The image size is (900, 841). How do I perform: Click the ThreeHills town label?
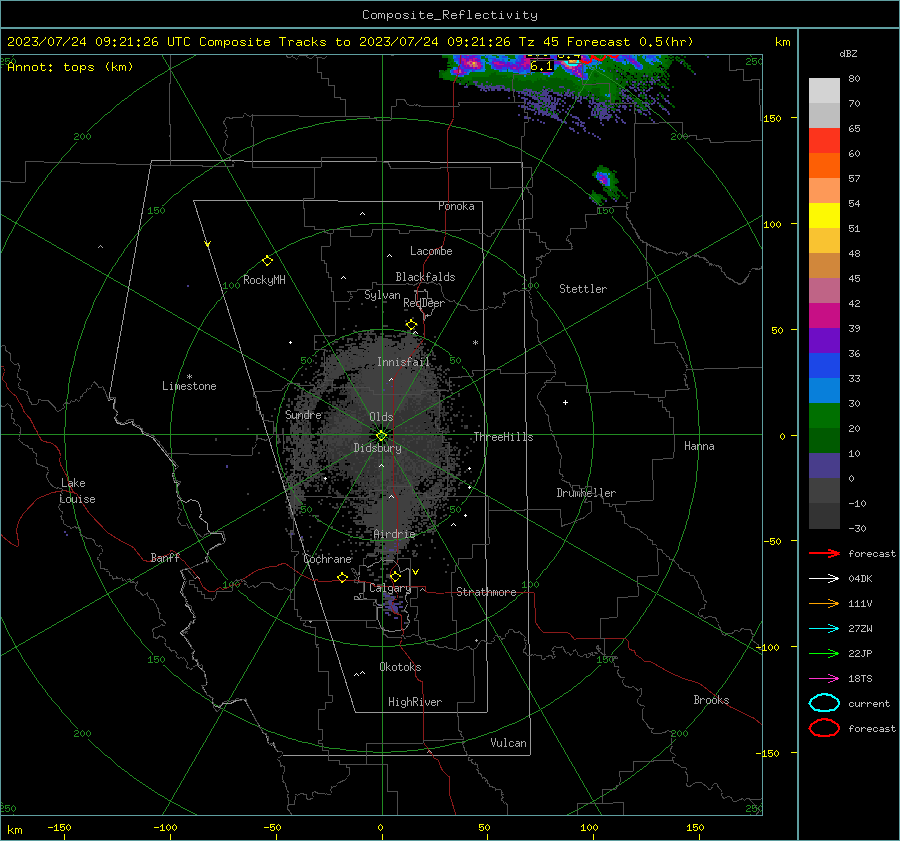(x=503, y=437)
